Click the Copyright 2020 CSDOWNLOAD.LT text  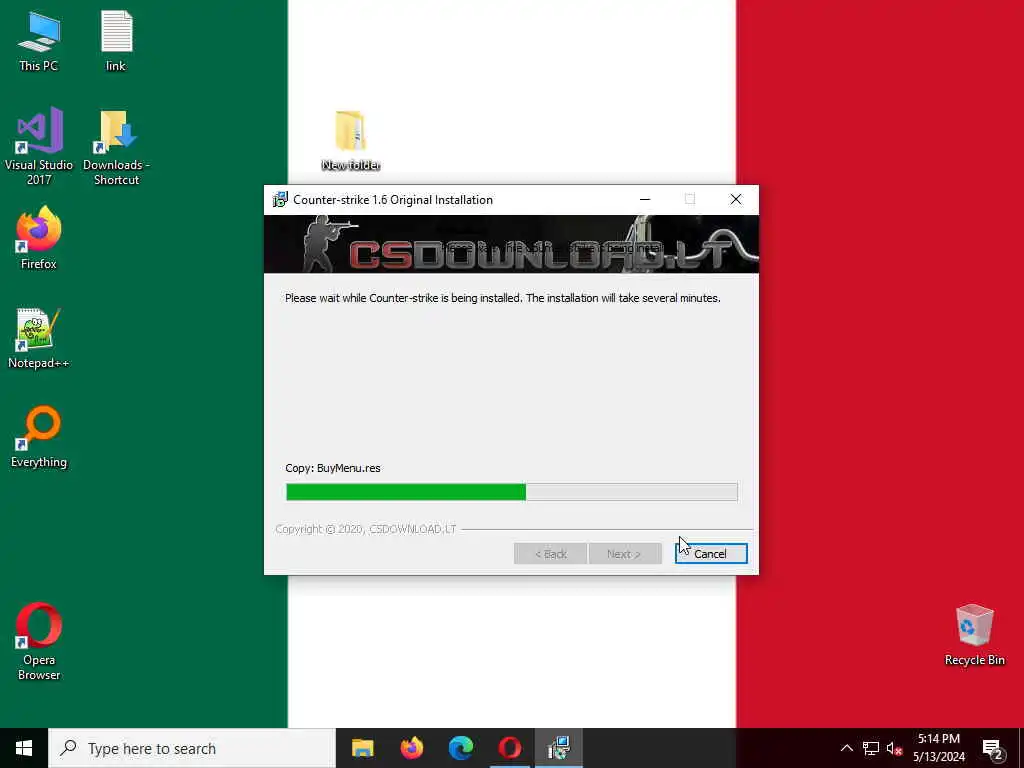[366, 529]
